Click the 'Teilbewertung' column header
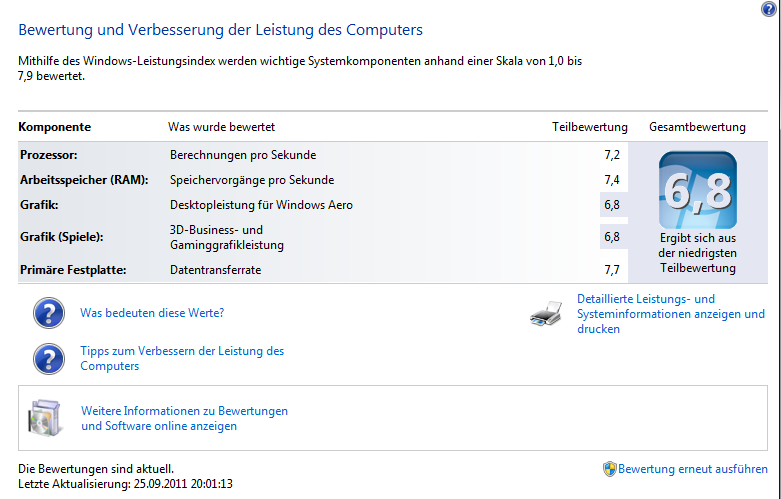 pos(590,127)
